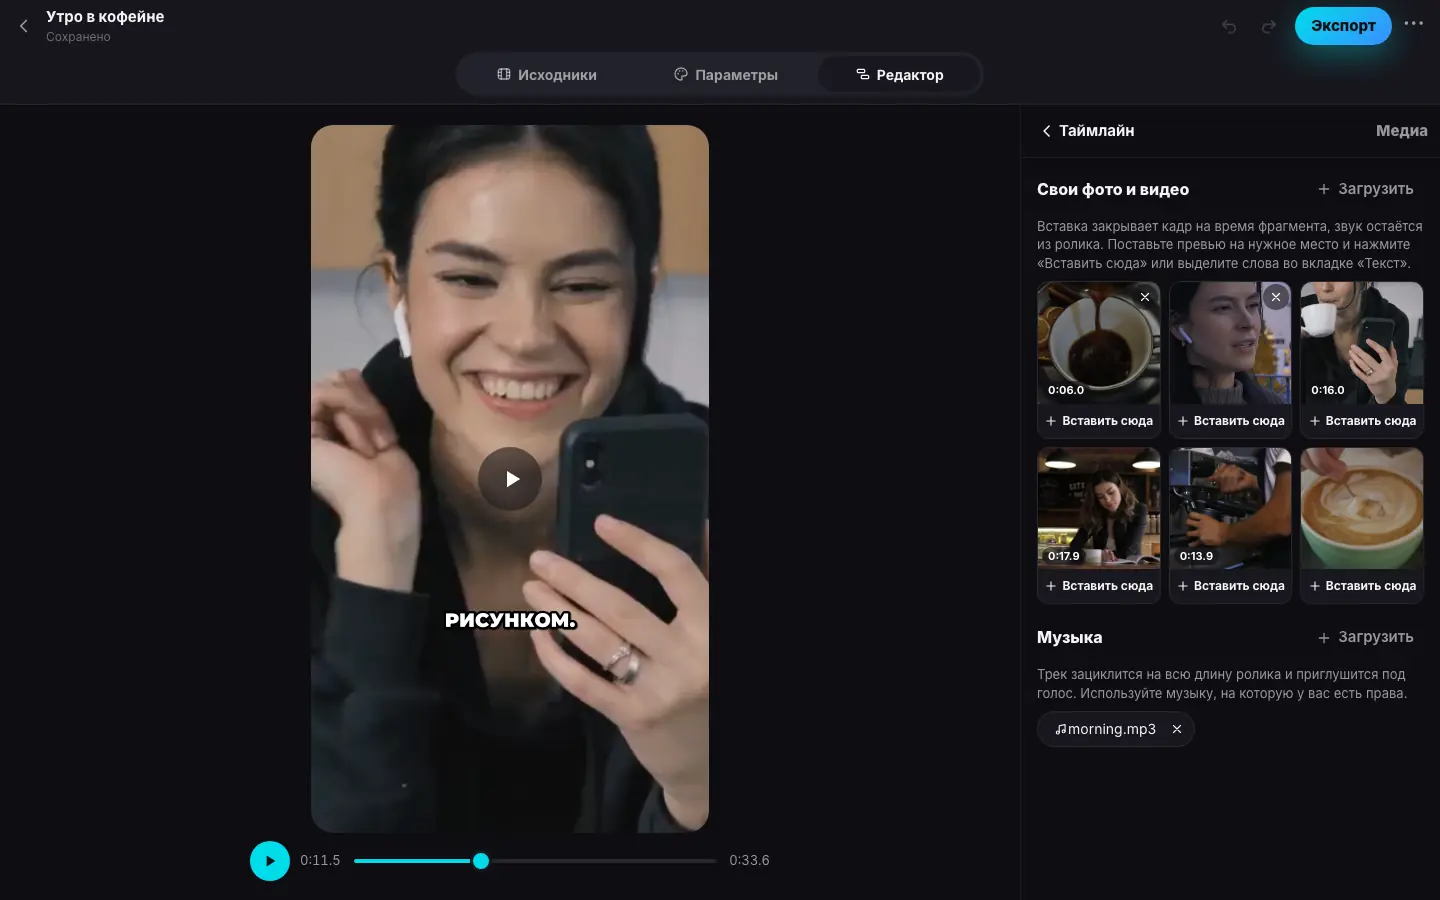Select the espresso machine thumbnail
Screen dimensions: 1440x900
(x=1230, y=508)
